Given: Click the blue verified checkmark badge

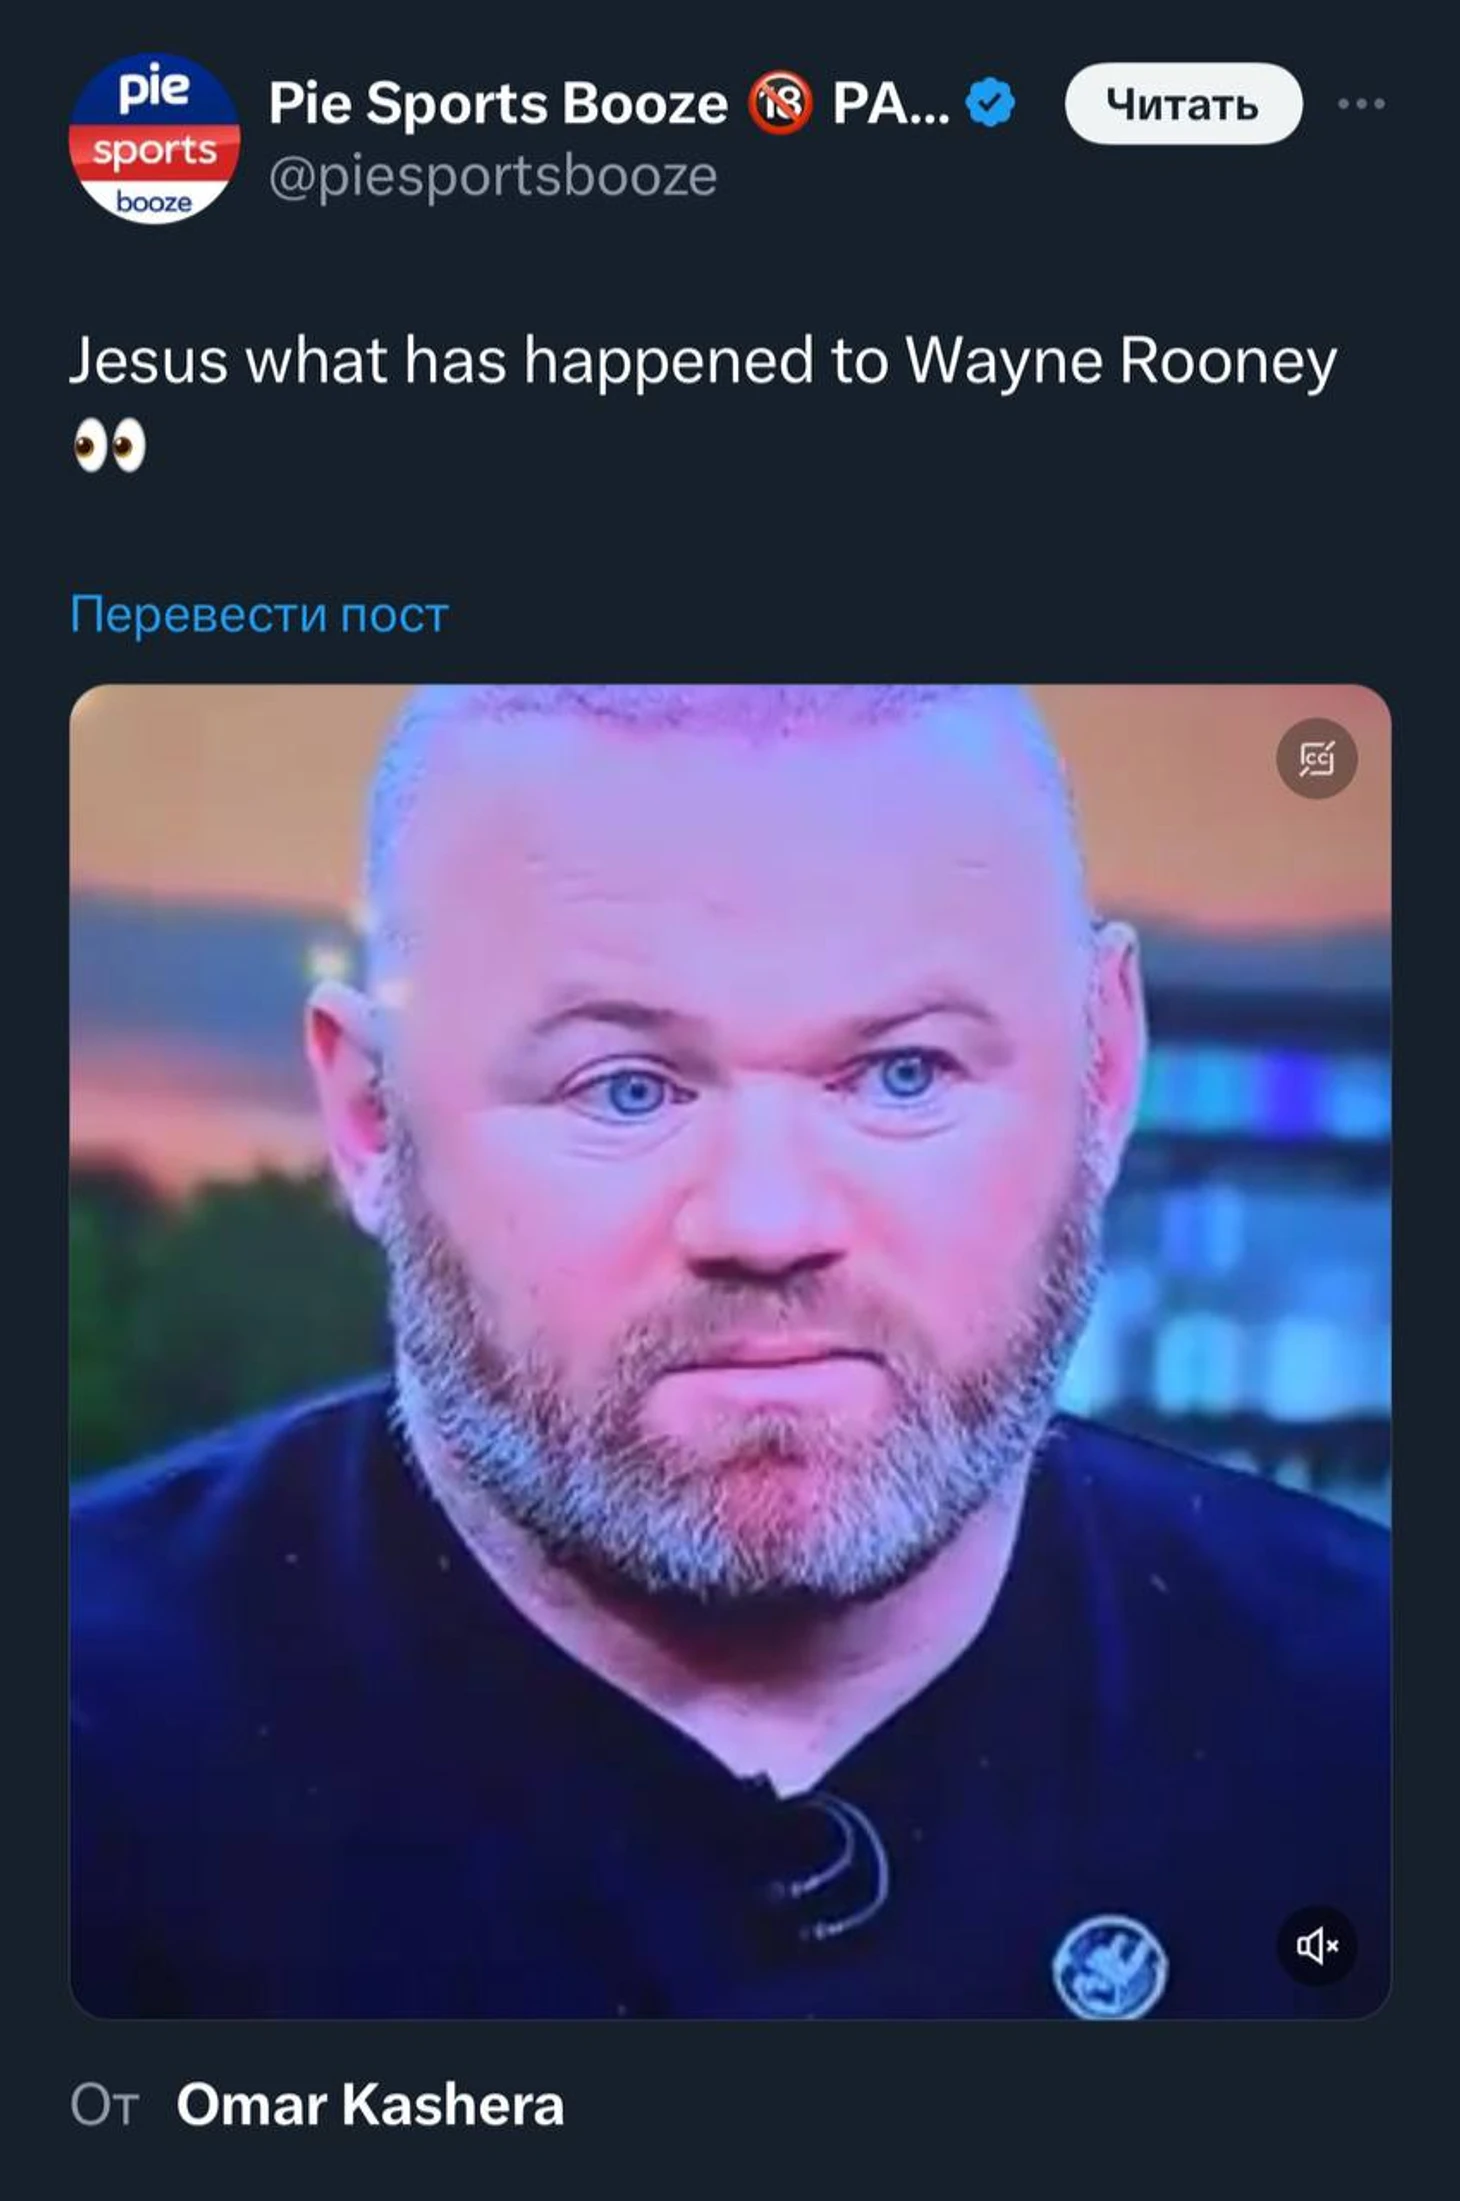Looking at the screenshot, I should (x=992, y=104).
